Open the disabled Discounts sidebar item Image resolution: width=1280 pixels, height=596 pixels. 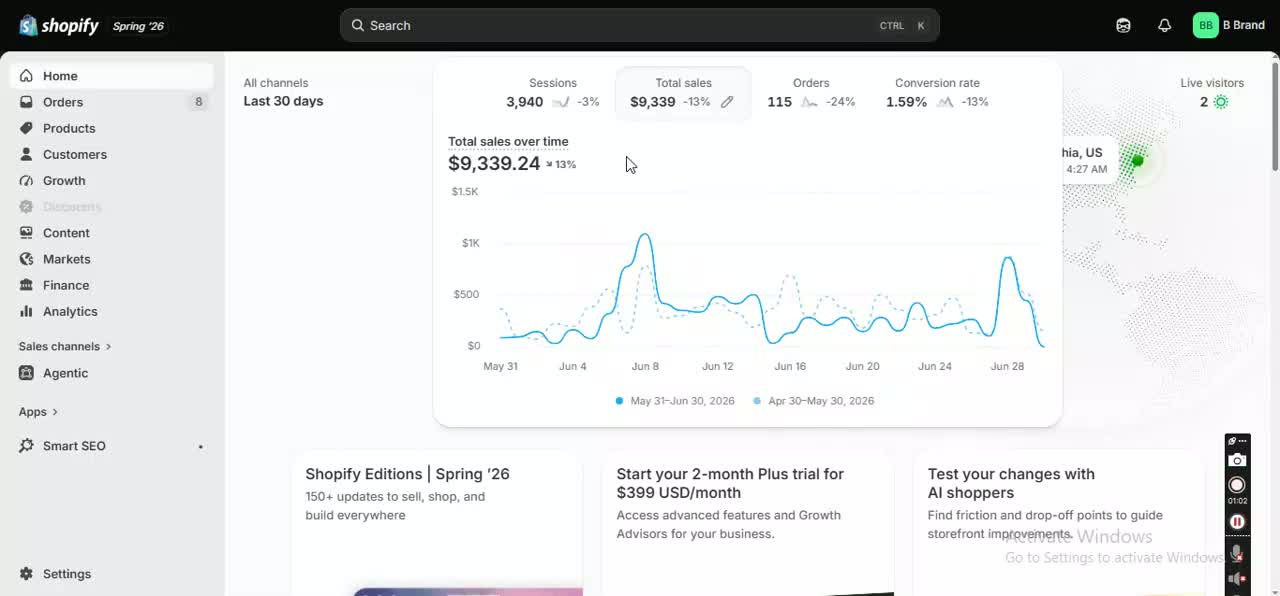[x=112, y=207]
